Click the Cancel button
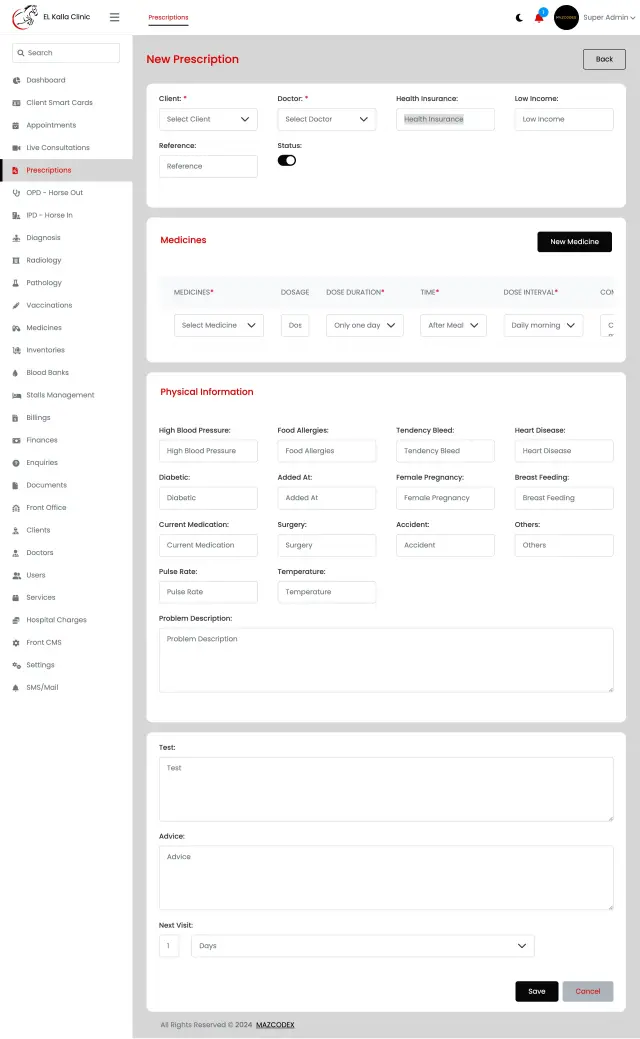The image size is (640, 1039). [x=588, y=991]
